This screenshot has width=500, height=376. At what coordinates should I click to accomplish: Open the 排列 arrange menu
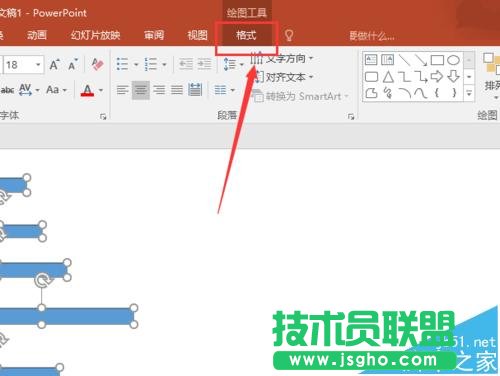pyautogui.click(x=492, y=75)
